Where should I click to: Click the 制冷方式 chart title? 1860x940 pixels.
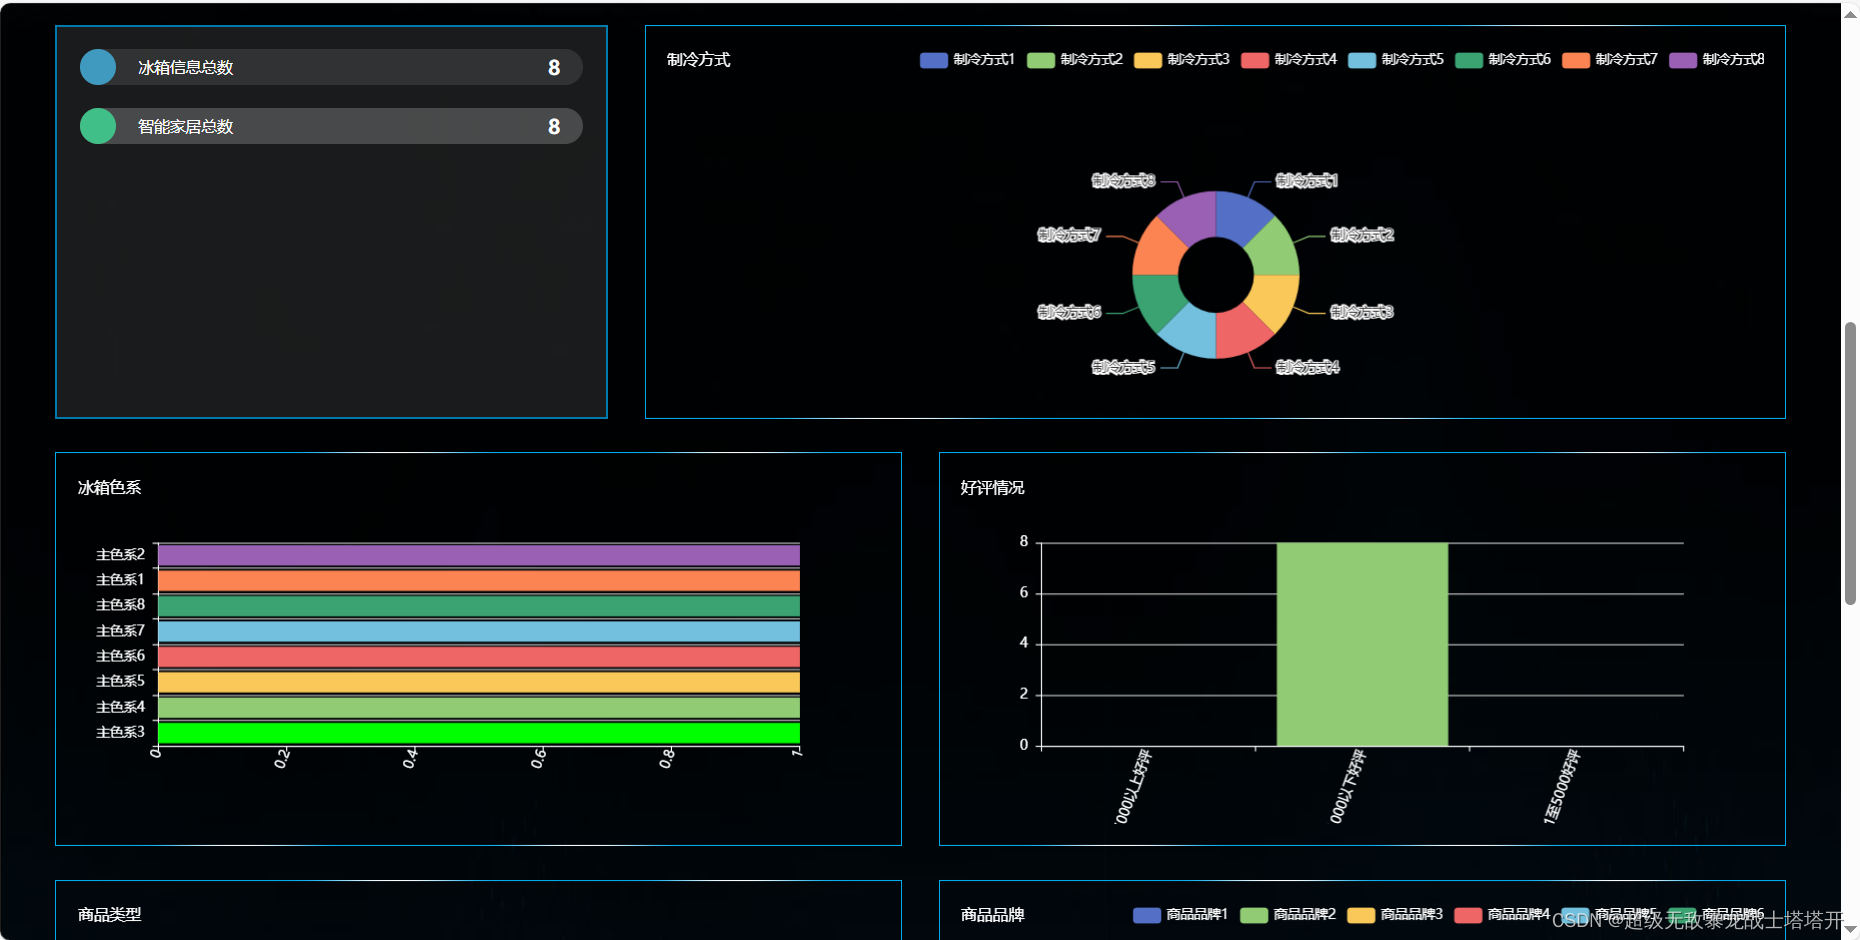coord(699,60)
